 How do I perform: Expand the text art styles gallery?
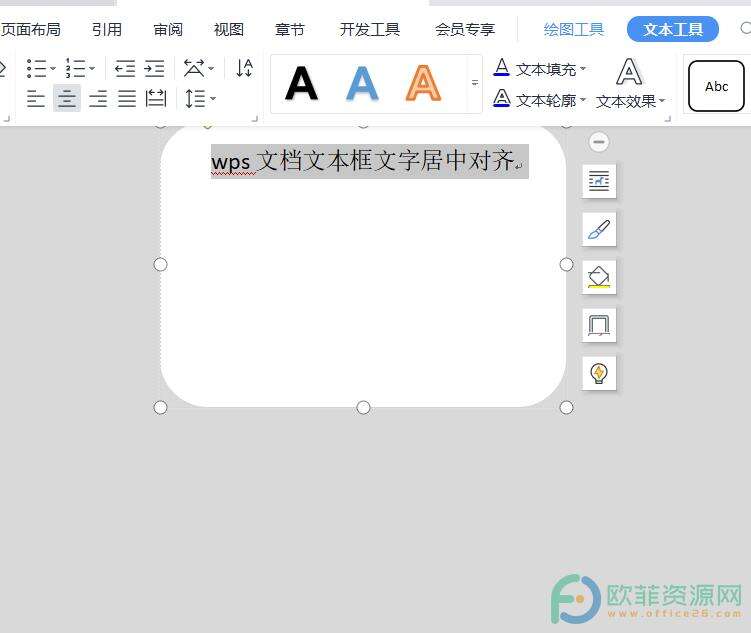(x=475, y=83)
